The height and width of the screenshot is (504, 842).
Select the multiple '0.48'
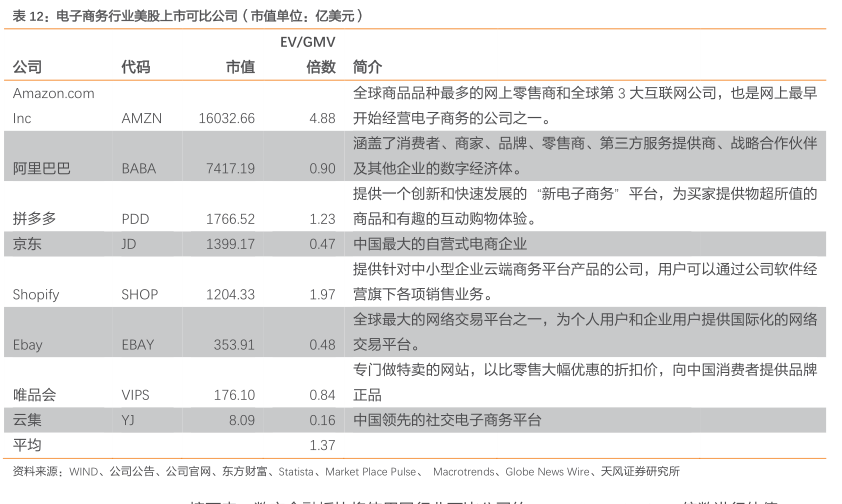pos(322,345)
